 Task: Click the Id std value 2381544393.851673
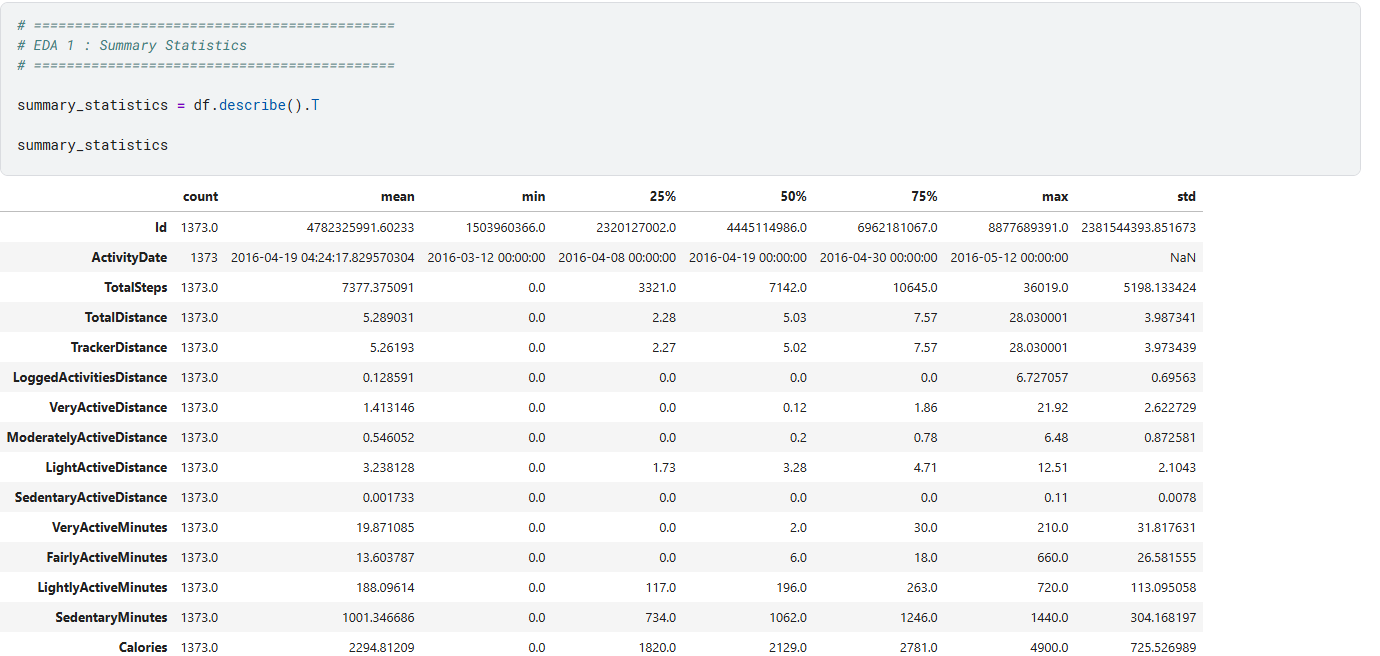[x=1139, y=227]
